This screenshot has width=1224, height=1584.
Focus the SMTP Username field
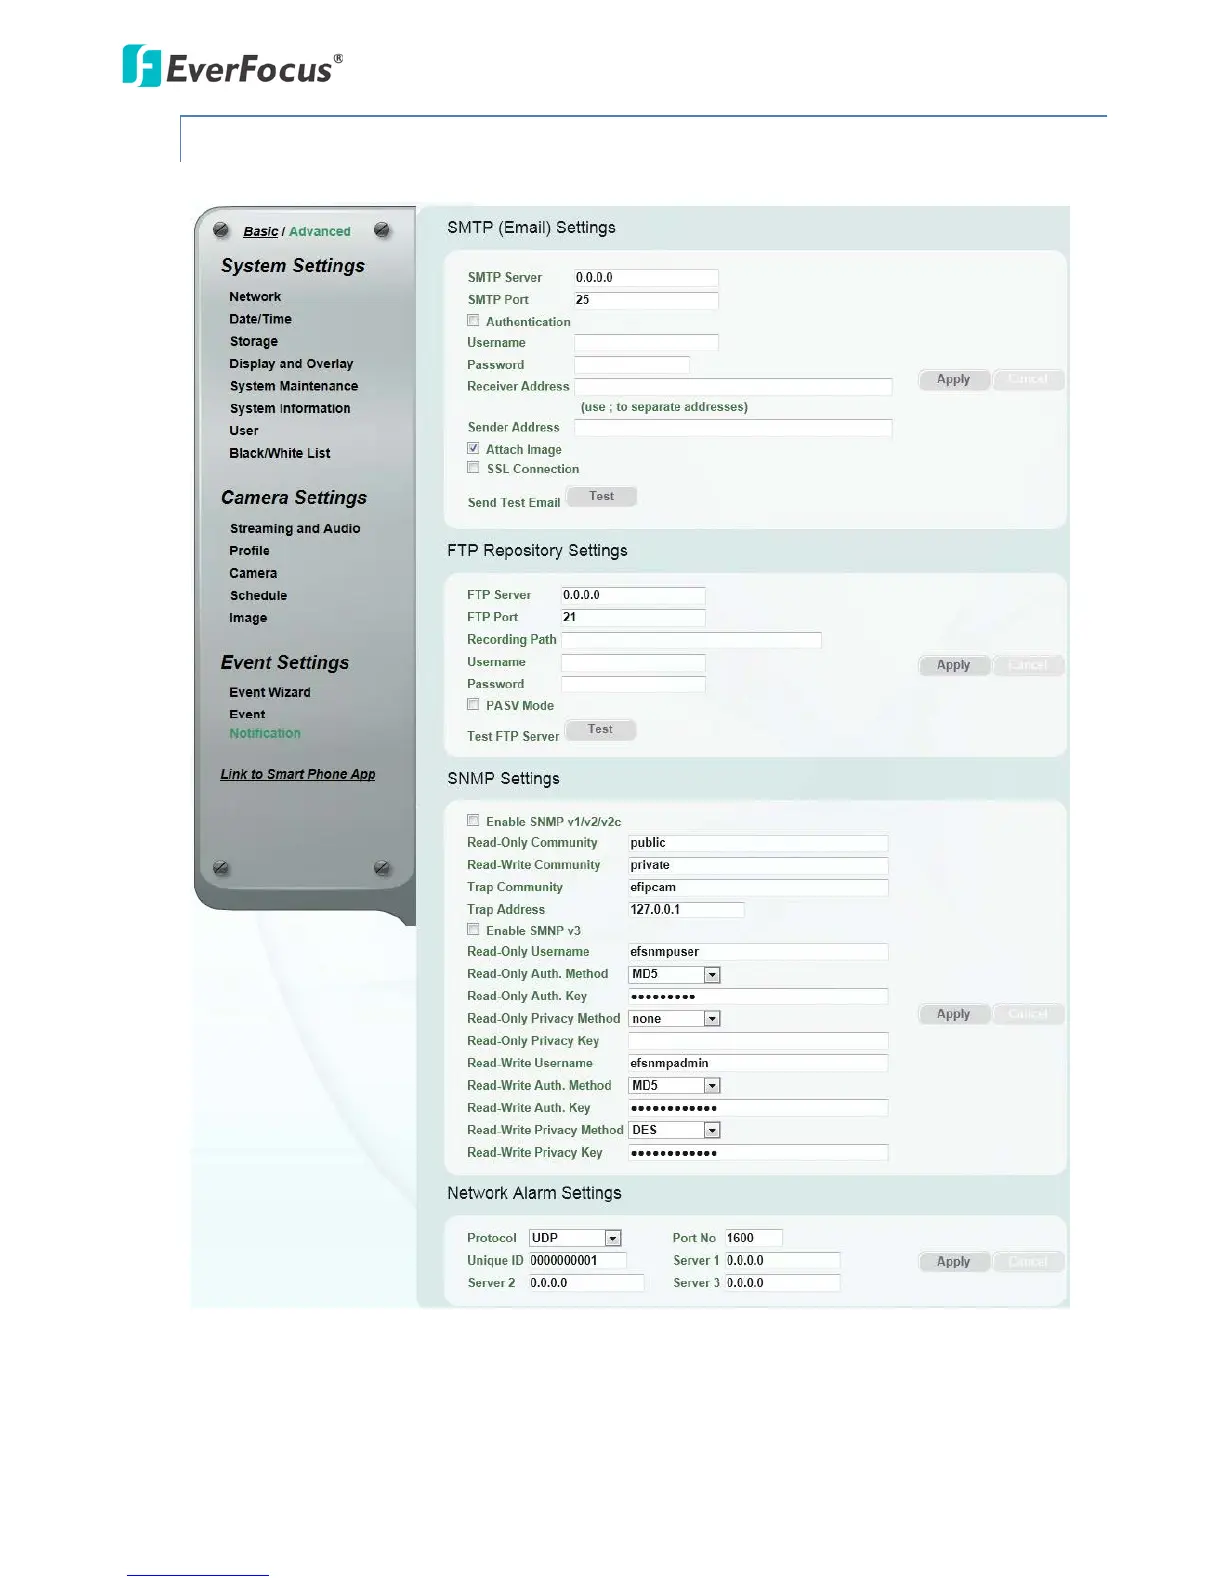pos(646,343)
